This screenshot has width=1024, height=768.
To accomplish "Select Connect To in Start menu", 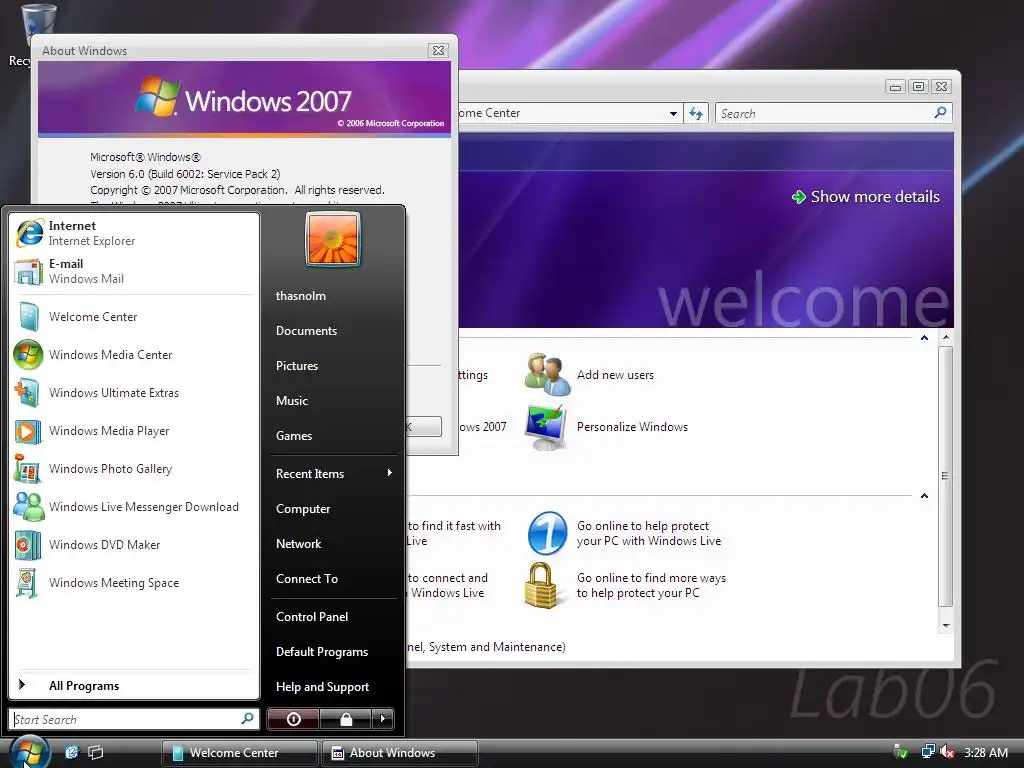I will click(307, 579).
